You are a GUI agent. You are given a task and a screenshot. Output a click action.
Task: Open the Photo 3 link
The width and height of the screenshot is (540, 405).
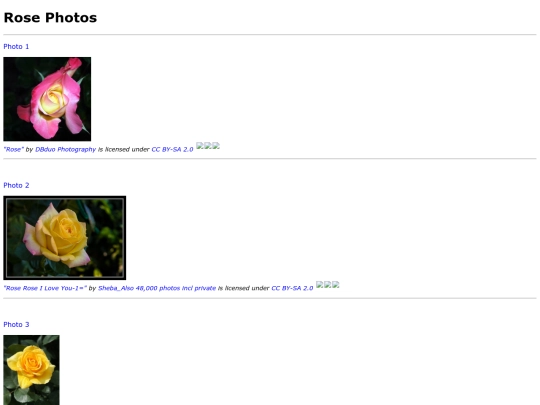(x=16, y=324)
